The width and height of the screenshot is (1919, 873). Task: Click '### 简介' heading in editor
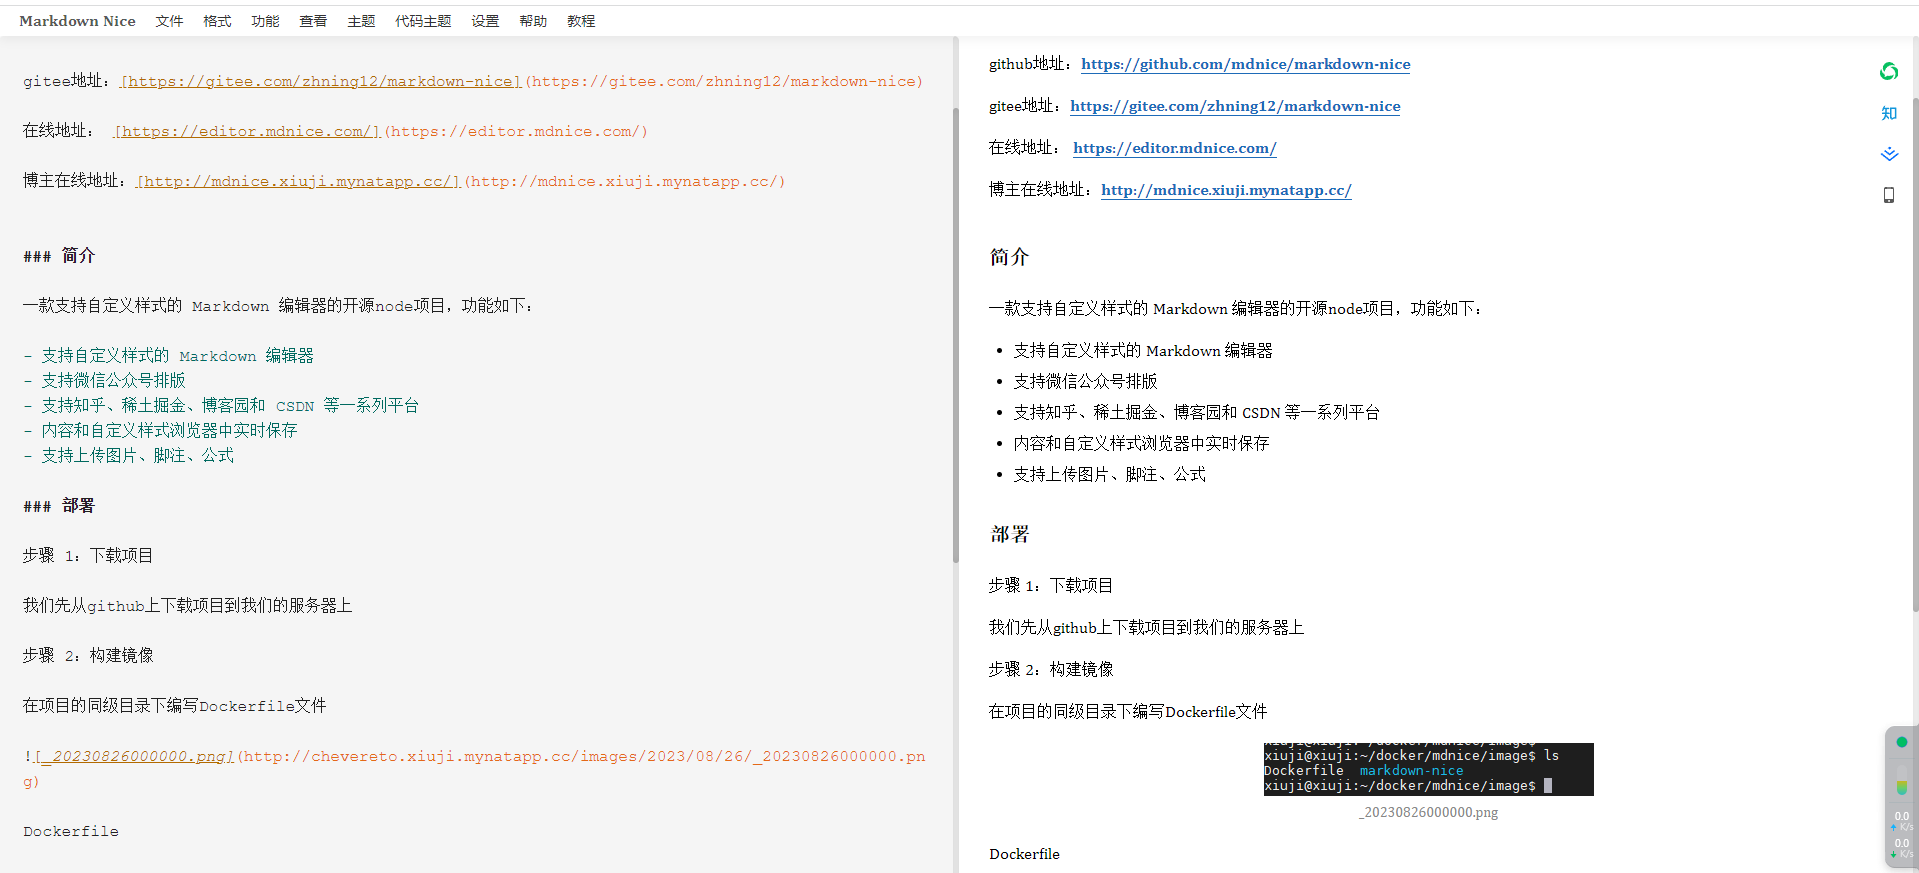59,256
